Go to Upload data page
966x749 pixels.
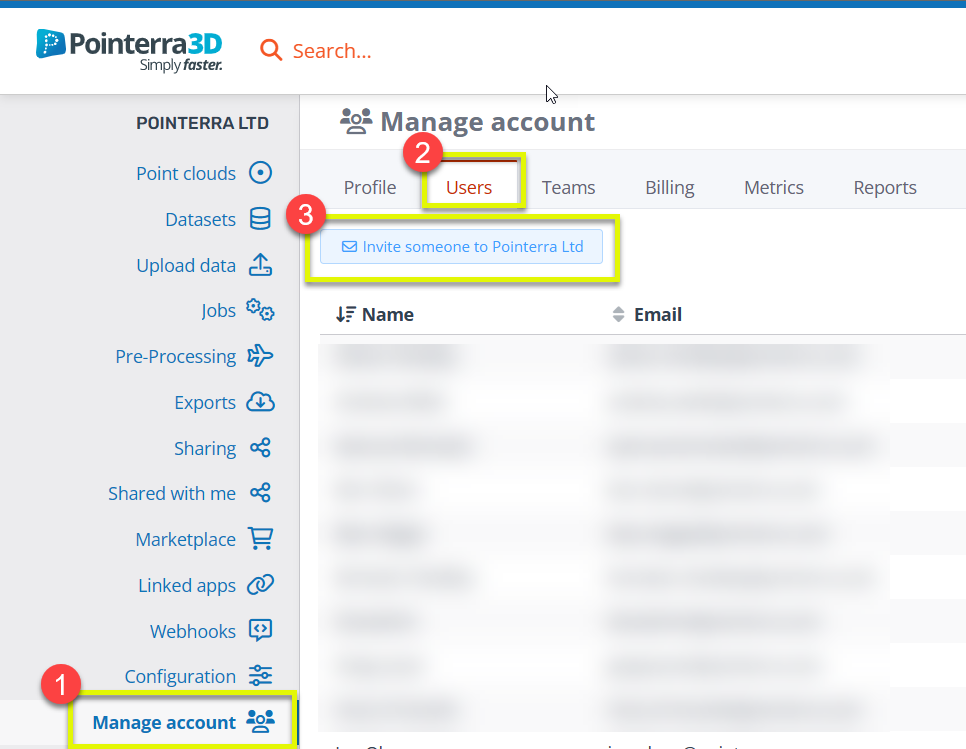[x=186, y=265]
